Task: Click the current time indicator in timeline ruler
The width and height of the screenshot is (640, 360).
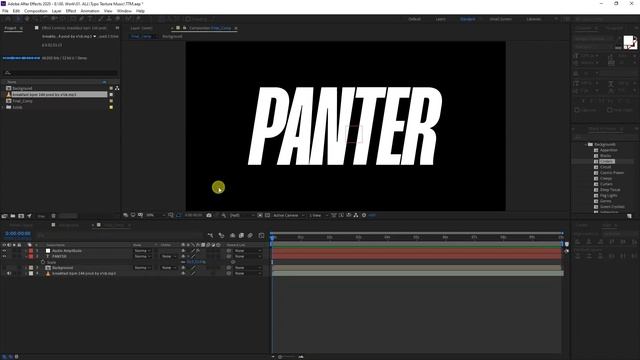Action: coord(272,238)
